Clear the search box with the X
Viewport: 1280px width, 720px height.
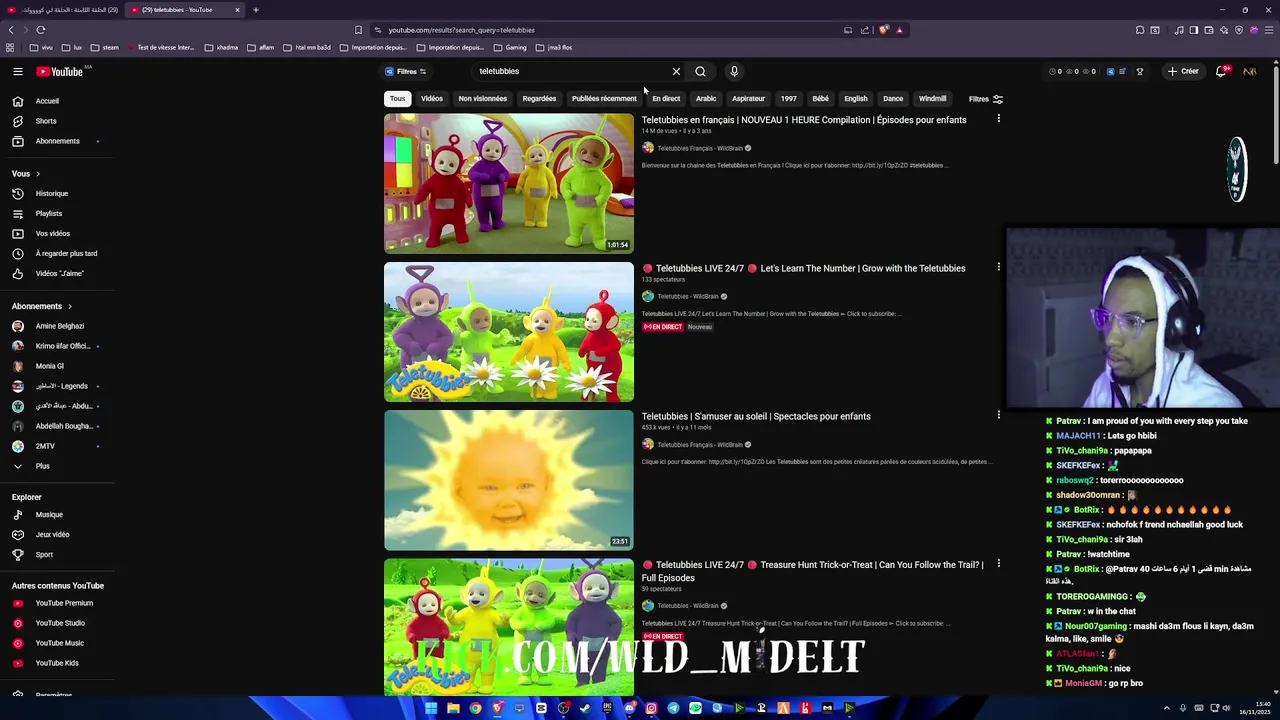(x=676, y=71)
